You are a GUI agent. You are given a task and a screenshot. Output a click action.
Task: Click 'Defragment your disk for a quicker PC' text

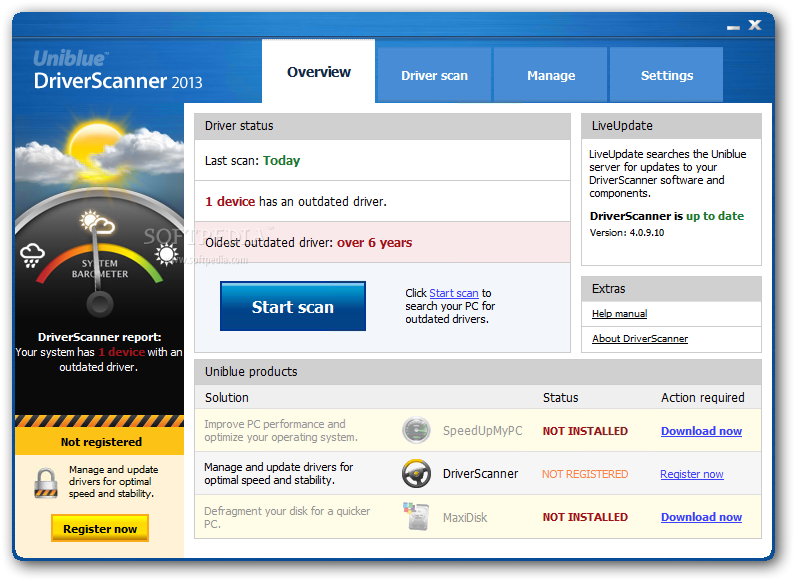[x=287, y=517]
